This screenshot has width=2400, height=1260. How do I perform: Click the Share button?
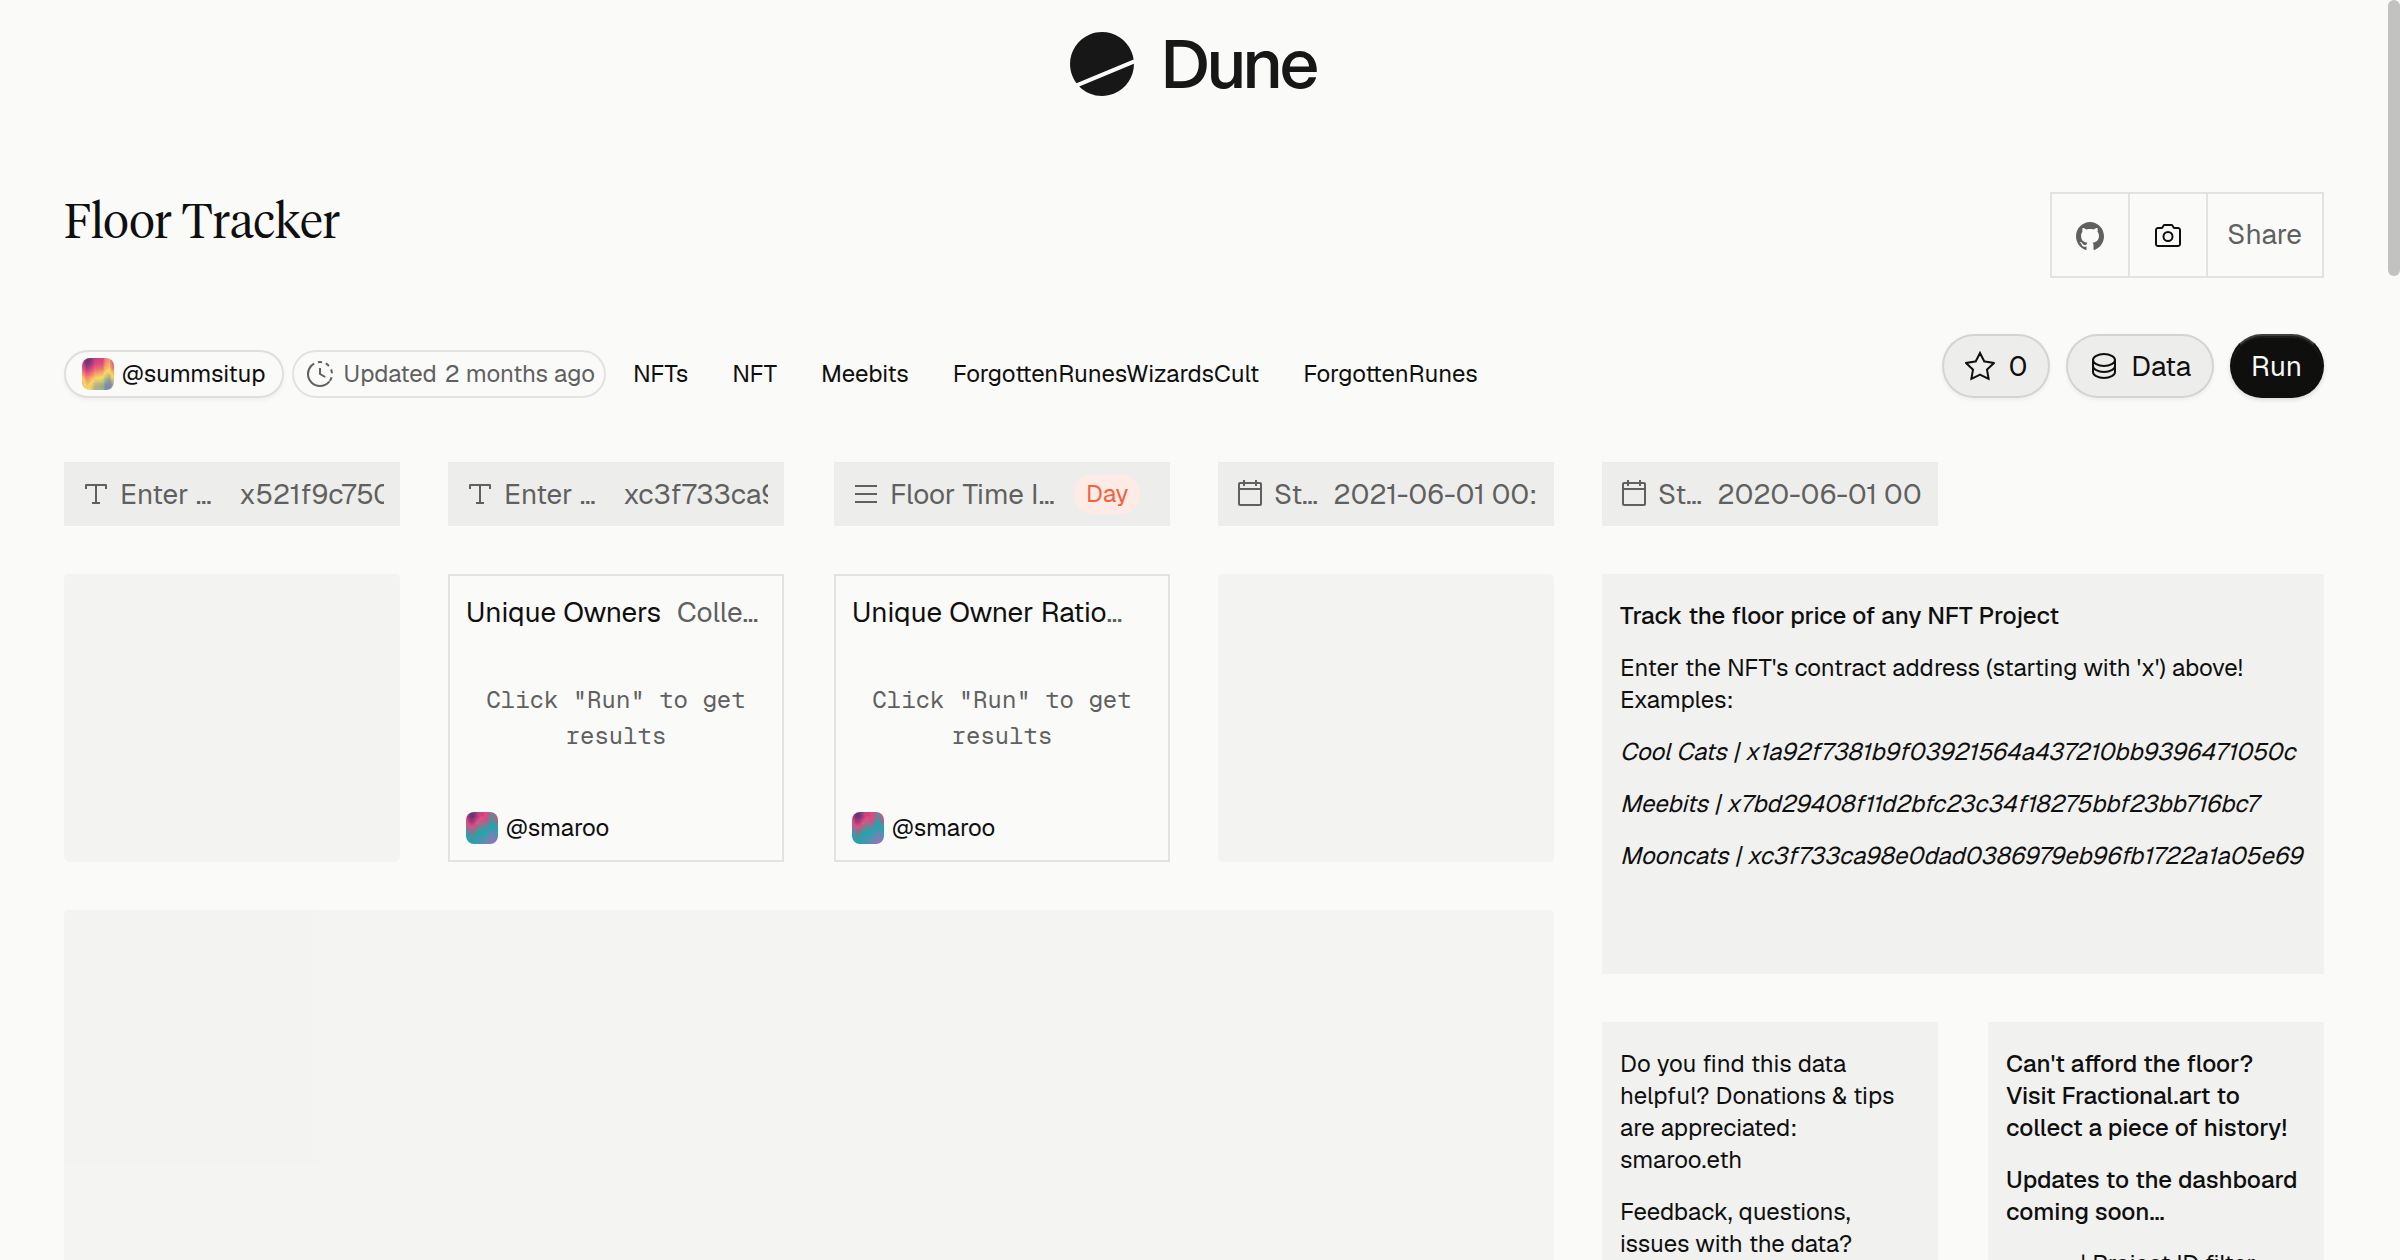point(2264,235)
